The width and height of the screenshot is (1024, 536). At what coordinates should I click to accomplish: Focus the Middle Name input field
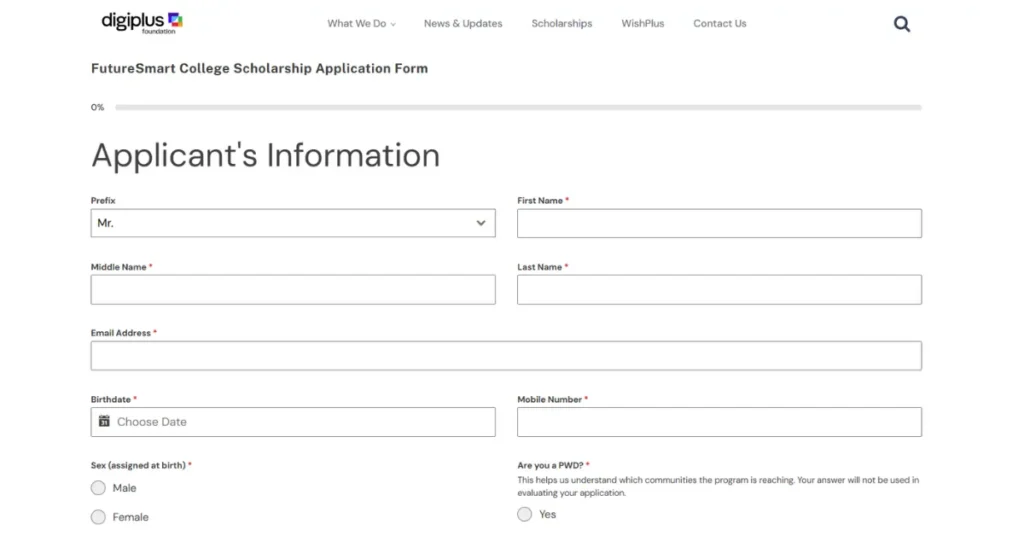point(293,289)
